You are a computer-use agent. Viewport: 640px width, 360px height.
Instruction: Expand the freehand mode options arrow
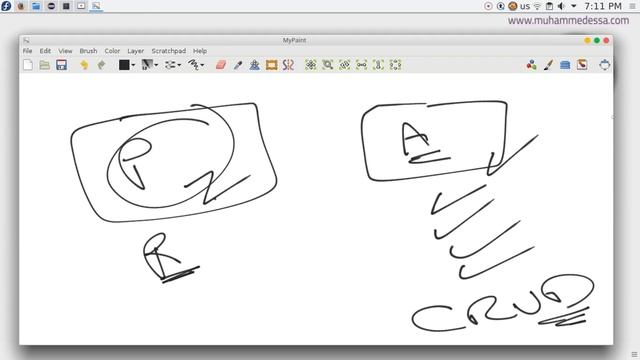point(202,65)
